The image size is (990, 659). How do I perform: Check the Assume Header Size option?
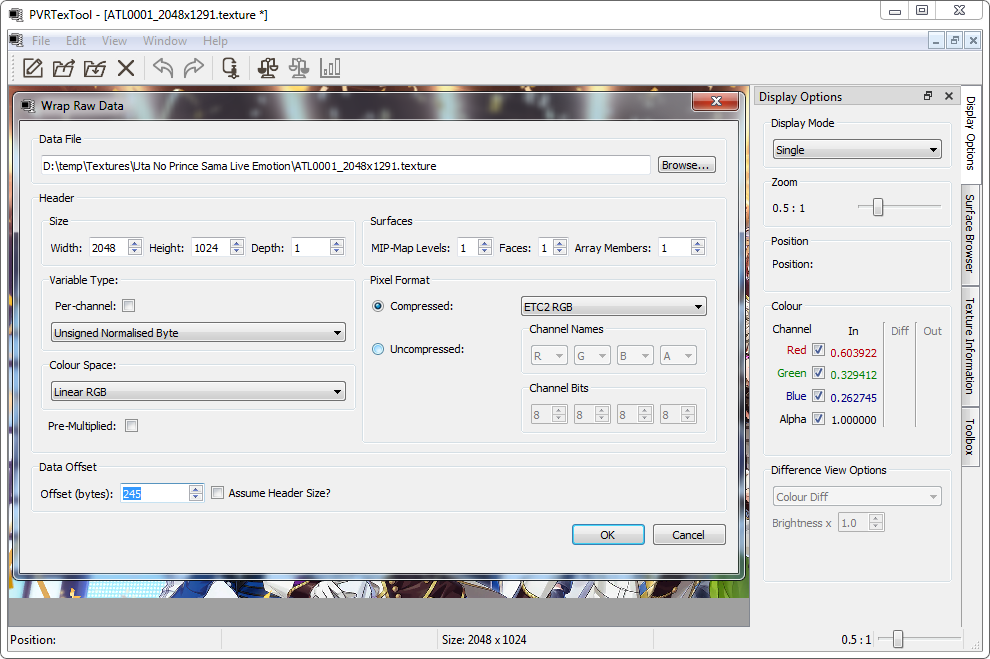point(217,492)
